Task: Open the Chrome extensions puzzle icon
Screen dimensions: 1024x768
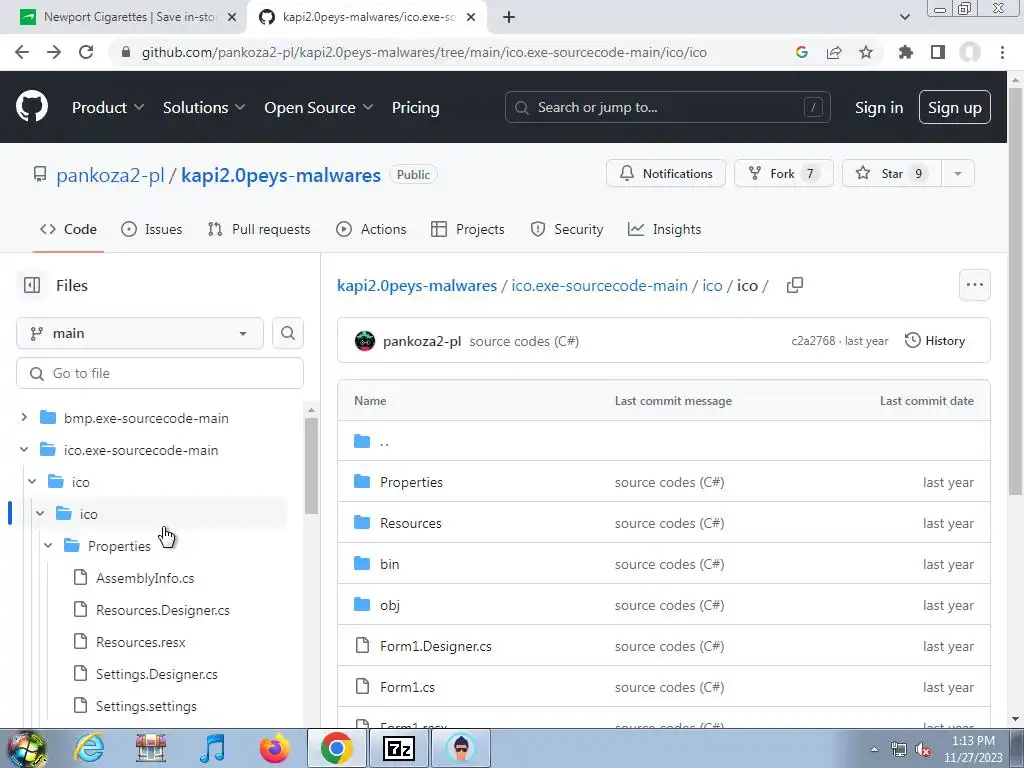Action: click(905, 52)
